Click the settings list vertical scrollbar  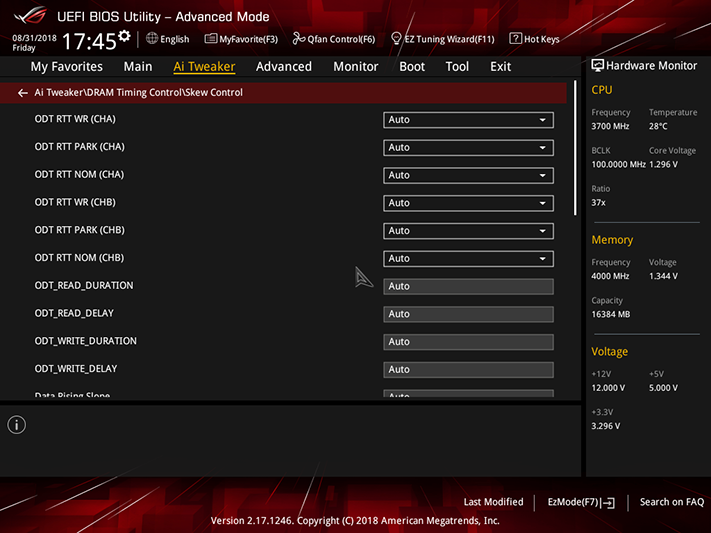575,148
